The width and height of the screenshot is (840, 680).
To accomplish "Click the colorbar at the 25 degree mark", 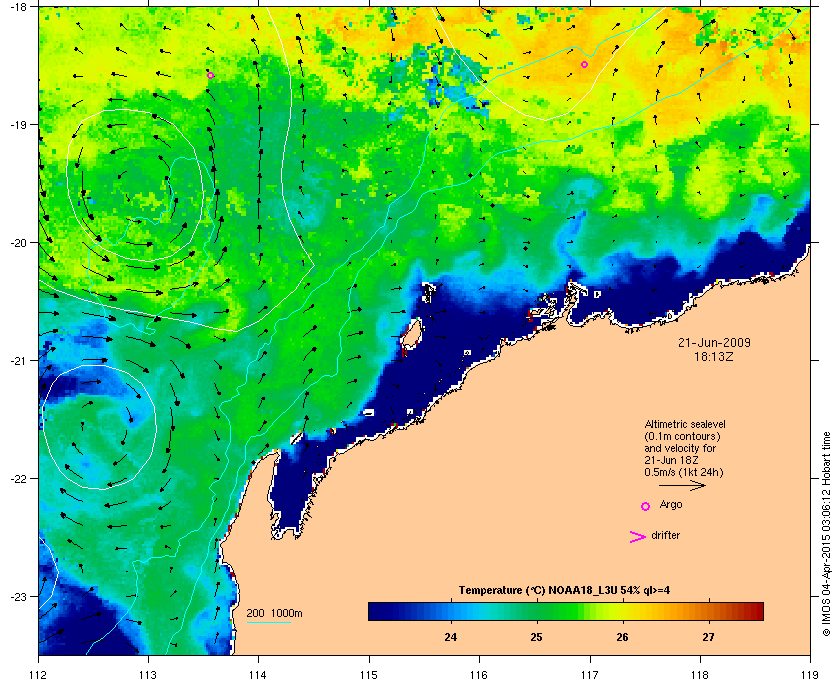I will (536, 612).
